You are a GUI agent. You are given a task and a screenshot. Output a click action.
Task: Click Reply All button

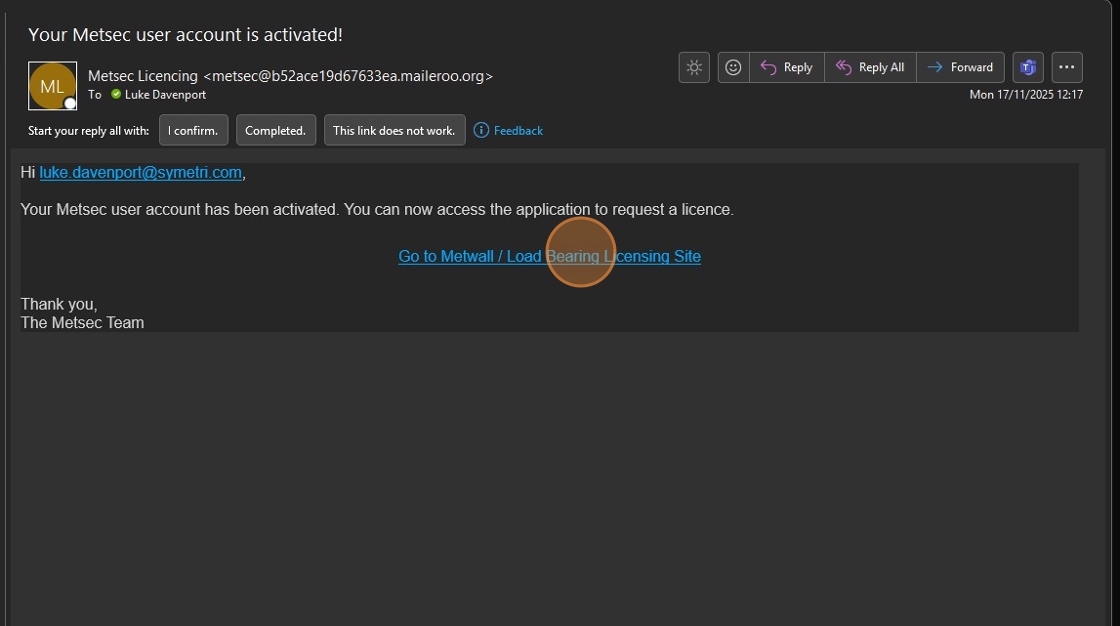click(x=870, y=67)
